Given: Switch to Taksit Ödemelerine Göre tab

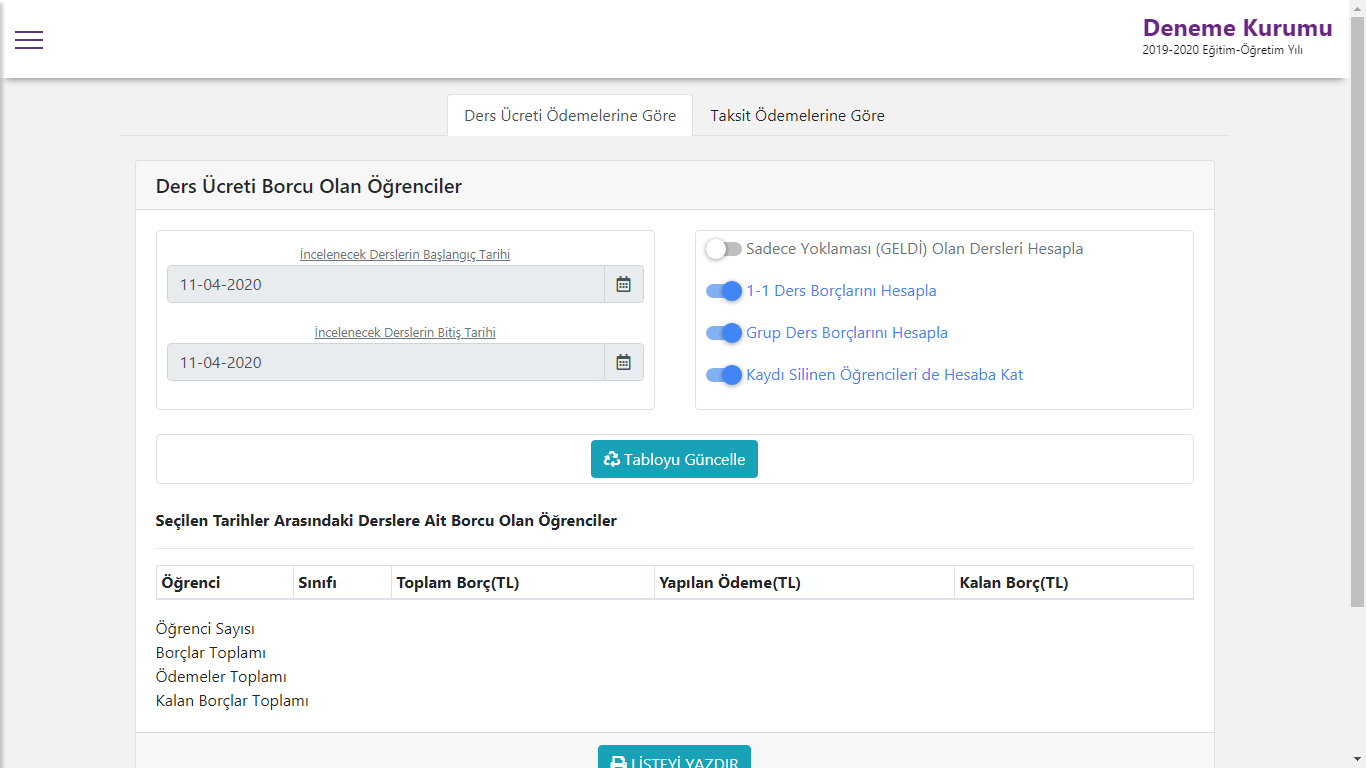Looking at the screenshot, I should coord(797,115).
